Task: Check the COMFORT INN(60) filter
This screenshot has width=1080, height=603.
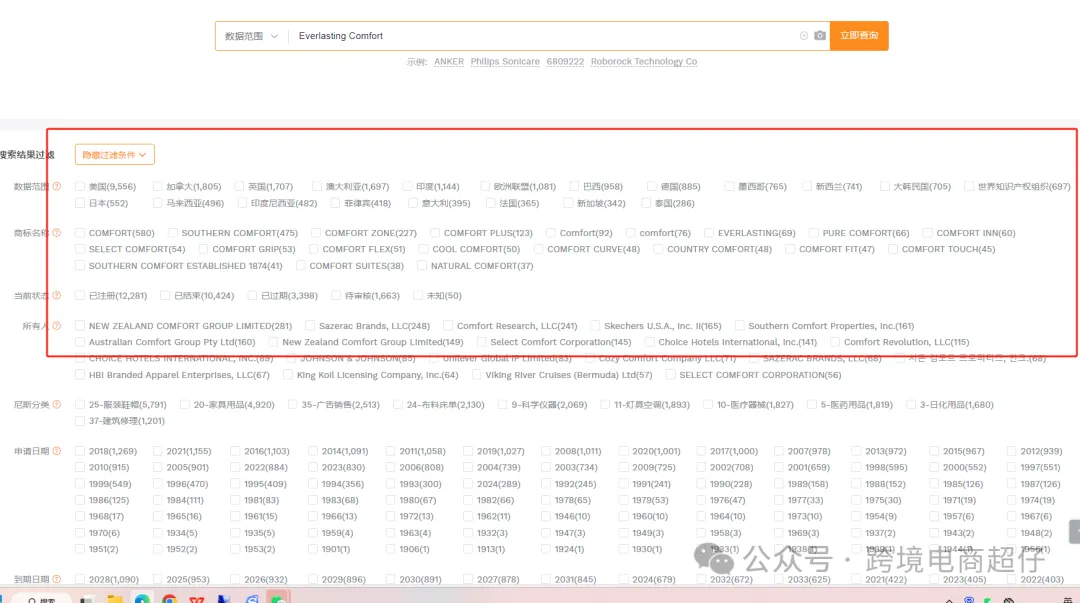Action: pyautogui.click(x=927, y=233)
